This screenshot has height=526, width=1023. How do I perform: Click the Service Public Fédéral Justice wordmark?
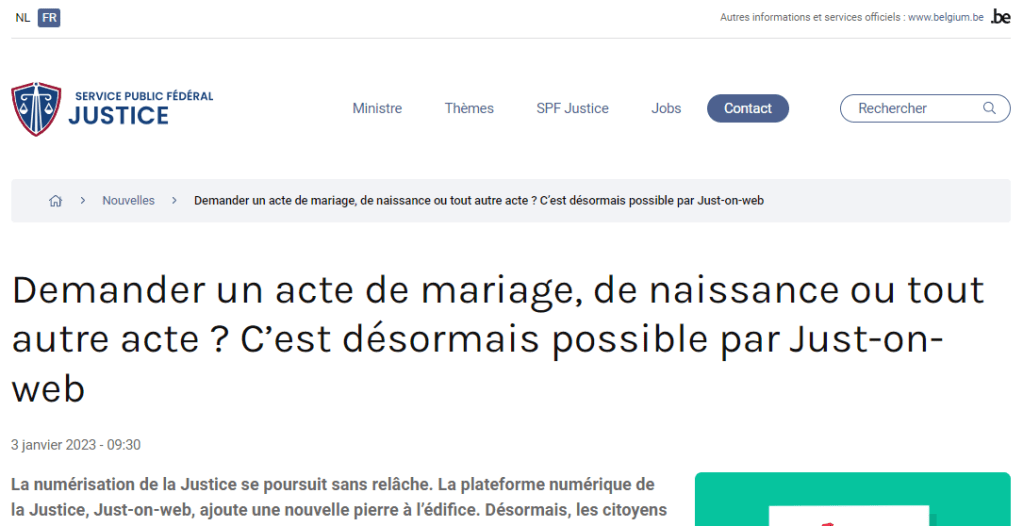[x=140, y=108]
